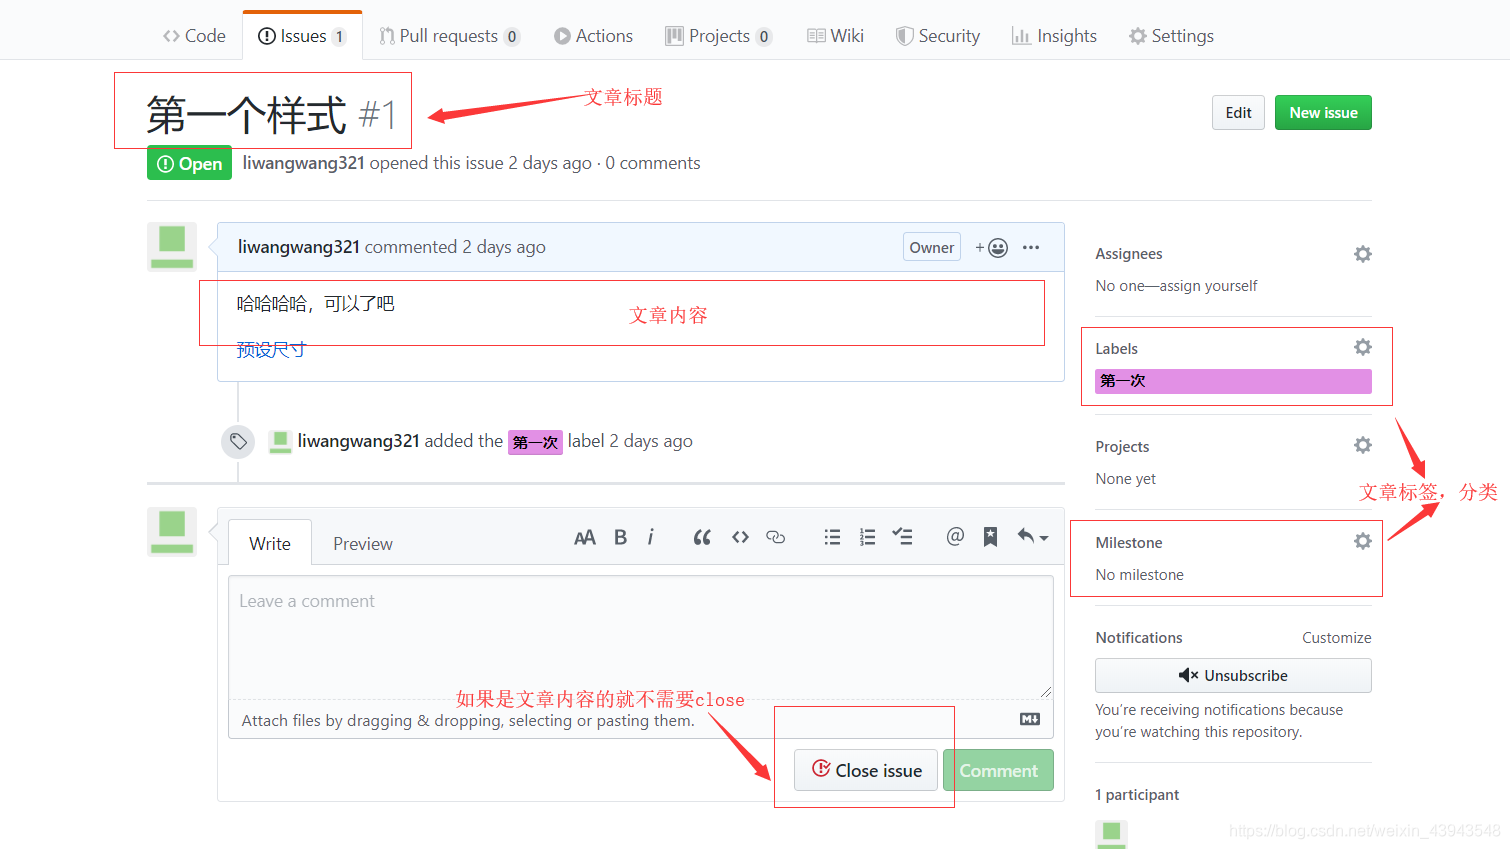Add a numbered list
1510x849 pixels.
click(x=867, y=537)
